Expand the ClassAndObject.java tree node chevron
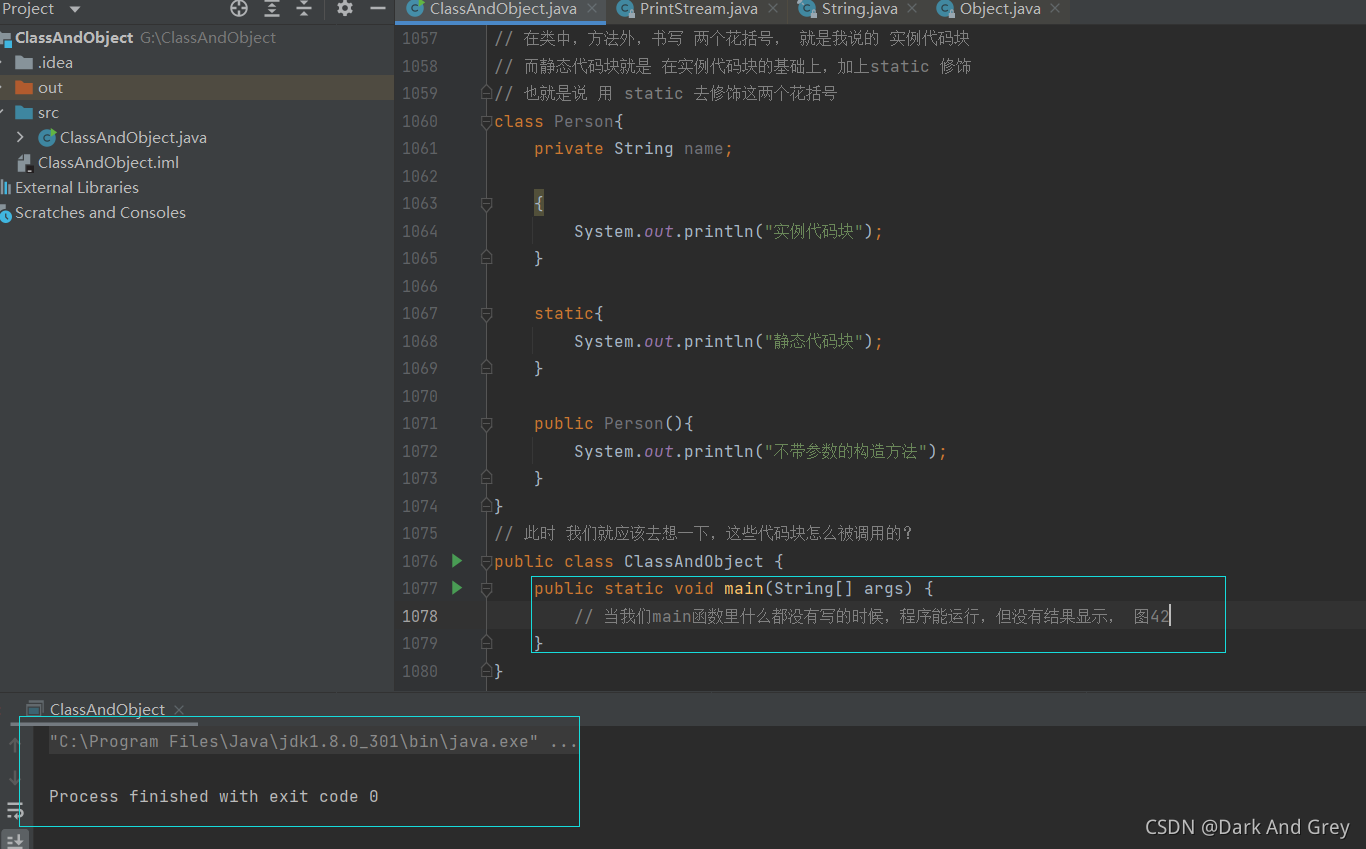Viewport: 1366px width, 849px height. tap(20, 137)
